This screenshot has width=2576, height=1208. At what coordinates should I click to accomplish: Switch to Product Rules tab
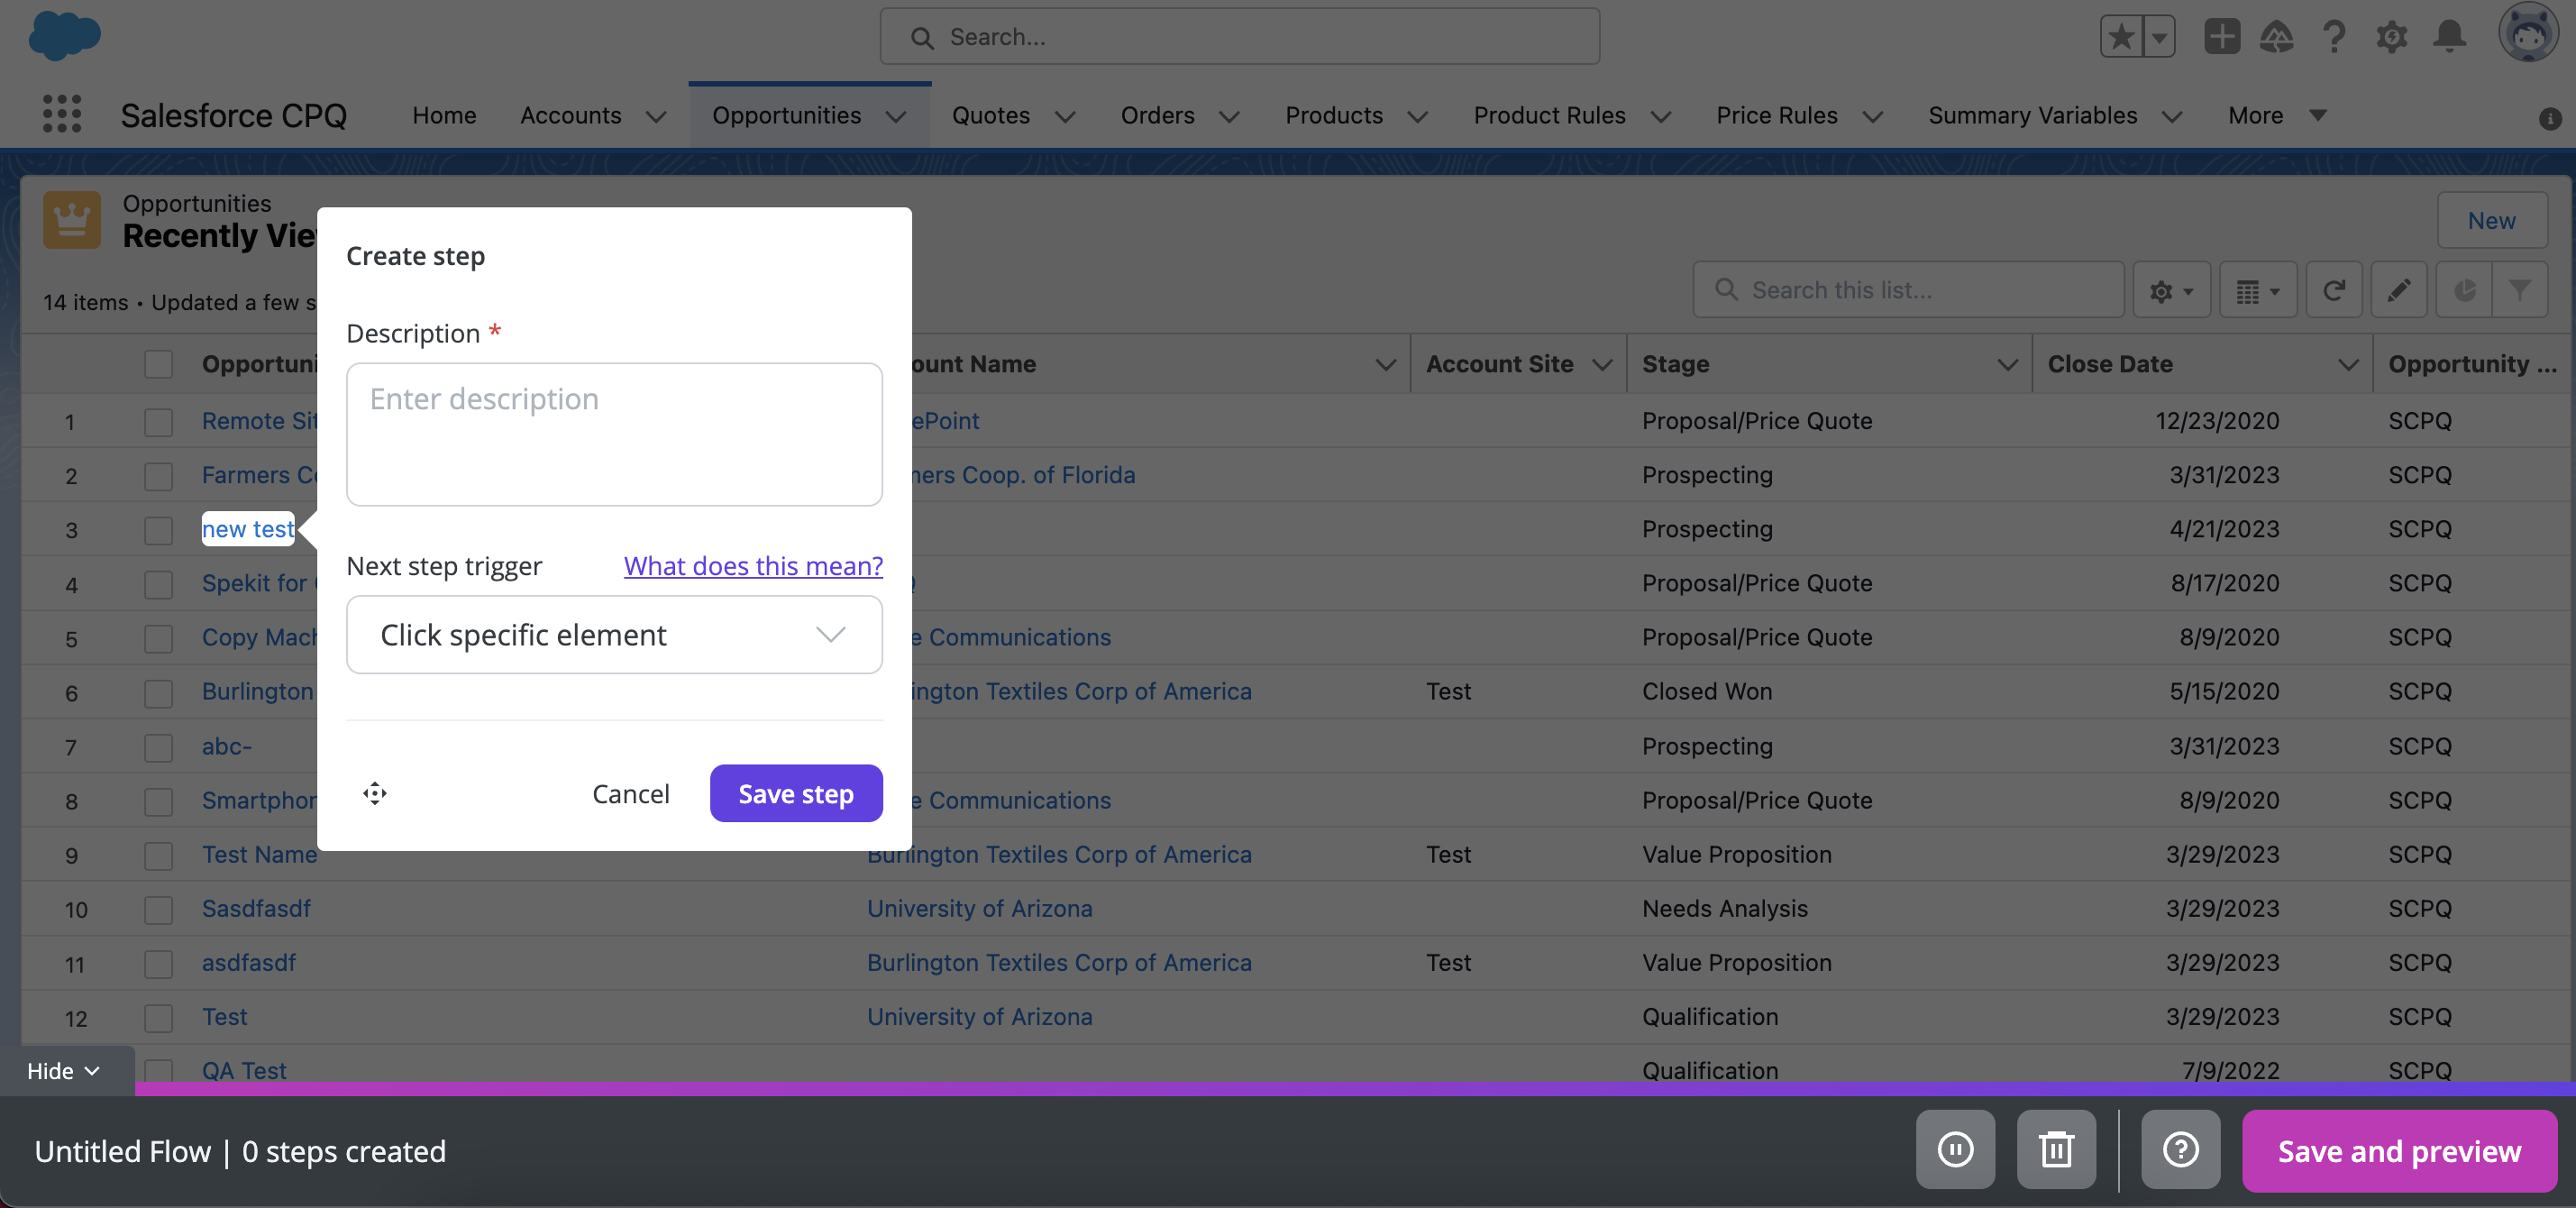pyautogui.click(x=1549, y=116)
